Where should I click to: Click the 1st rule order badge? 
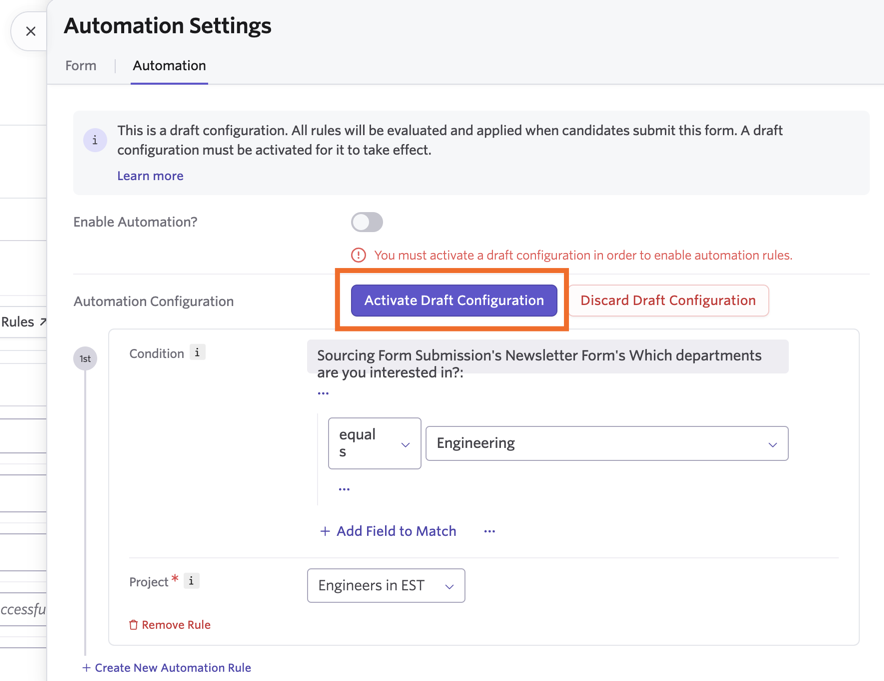click(x=85, y=359)
